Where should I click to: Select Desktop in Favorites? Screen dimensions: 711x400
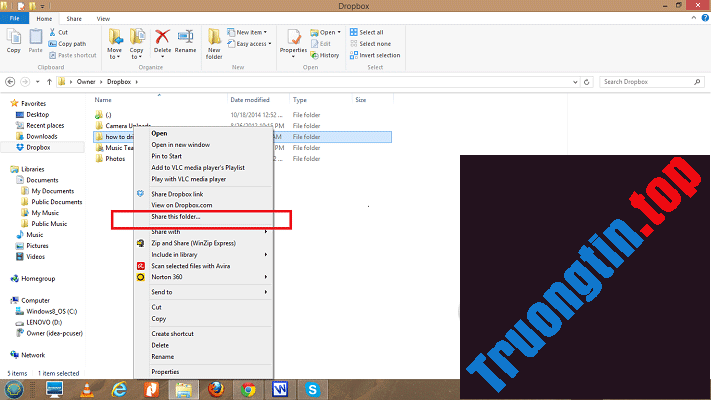(37, 115)
